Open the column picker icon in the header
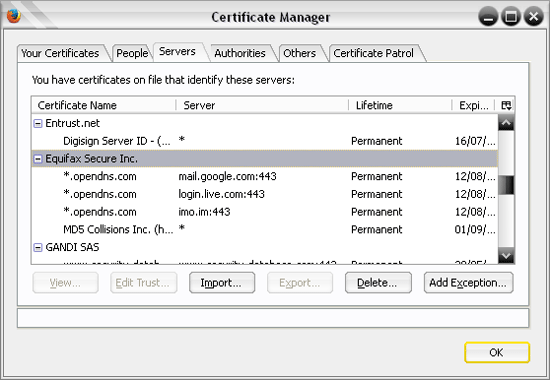 pyautogui.click(x=506, y=105)
